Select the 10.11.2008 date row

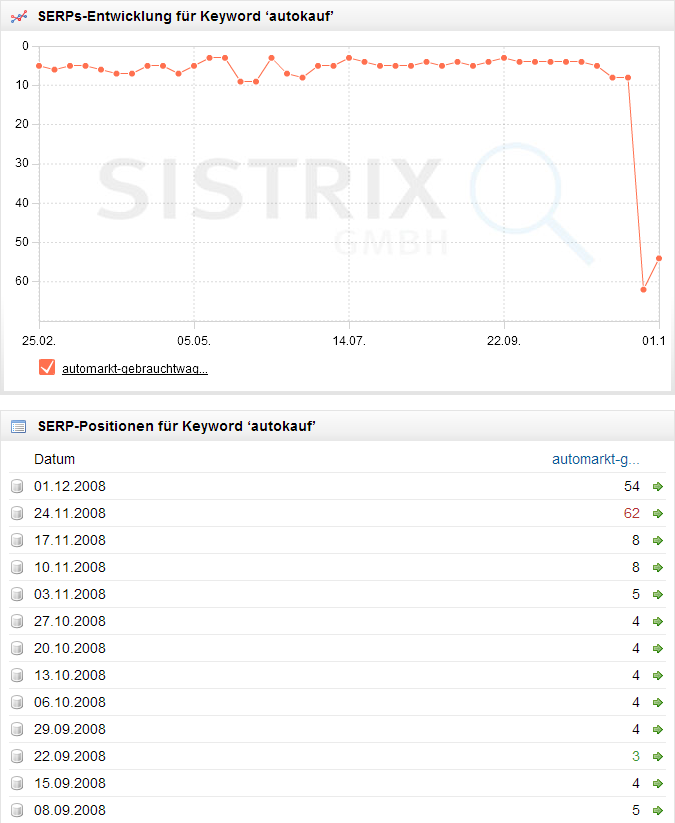pos(69,568)
